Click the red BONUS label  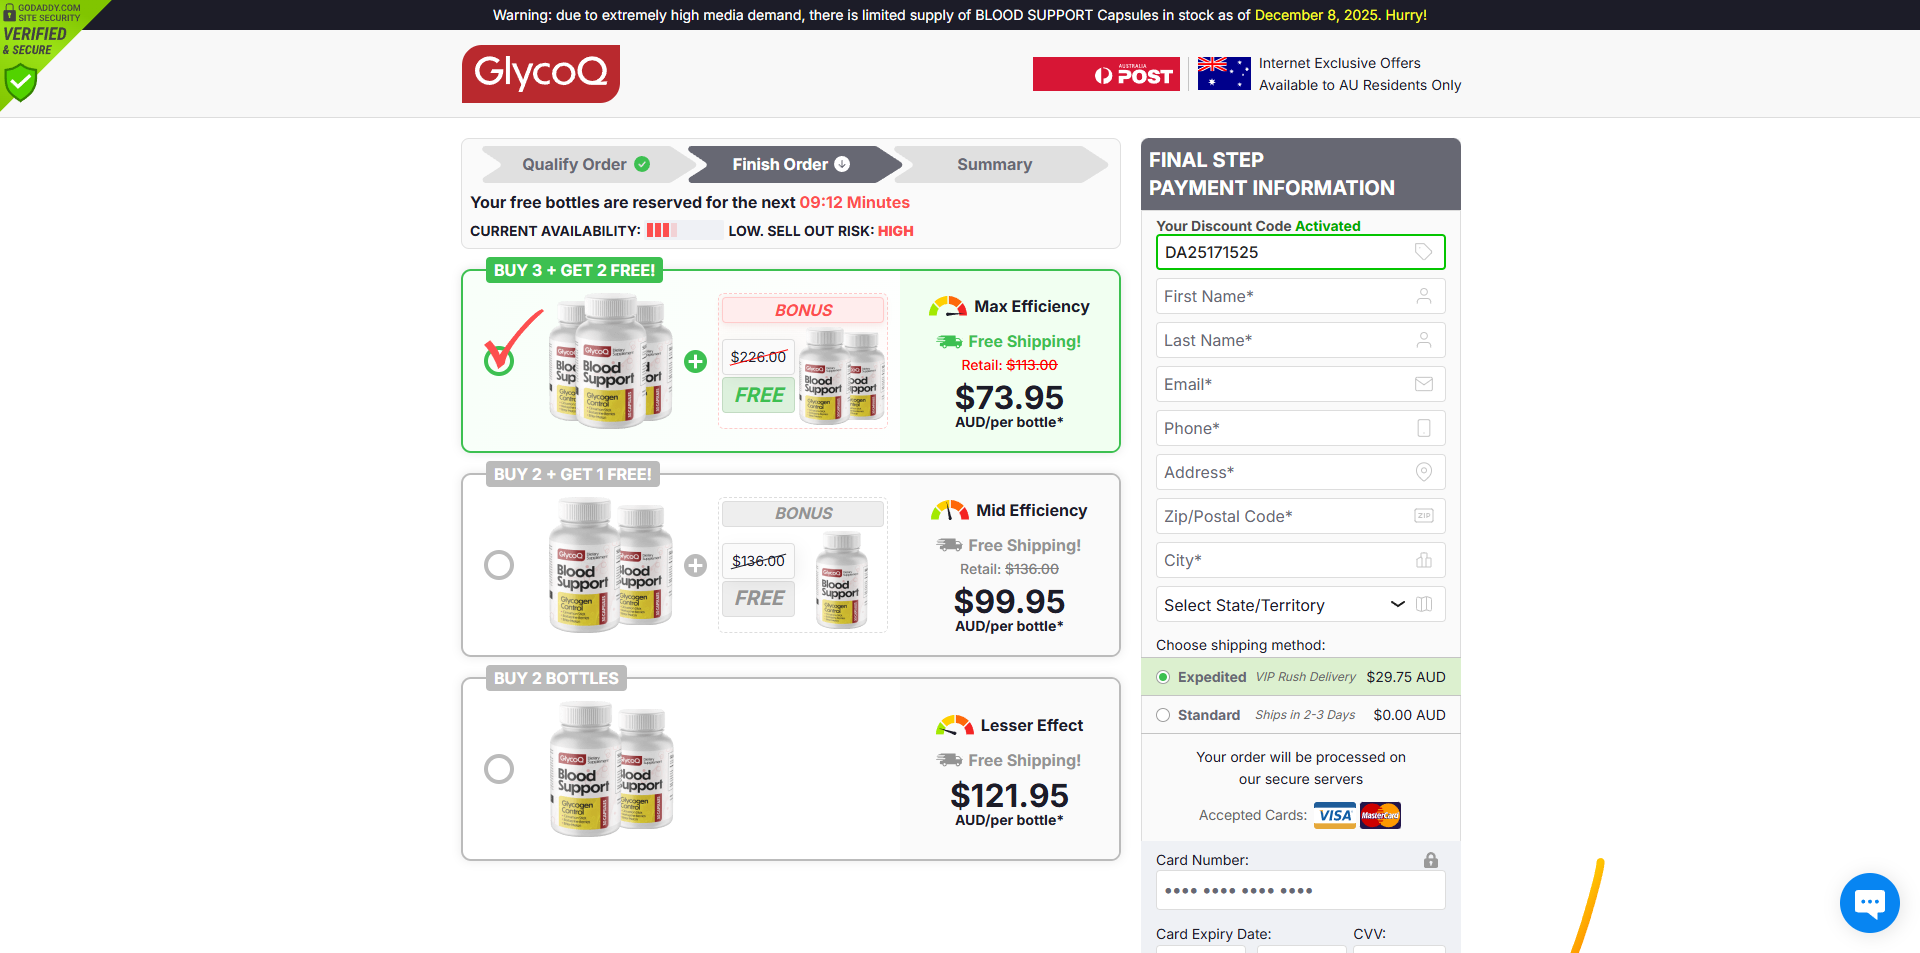[x=803, y=310]
